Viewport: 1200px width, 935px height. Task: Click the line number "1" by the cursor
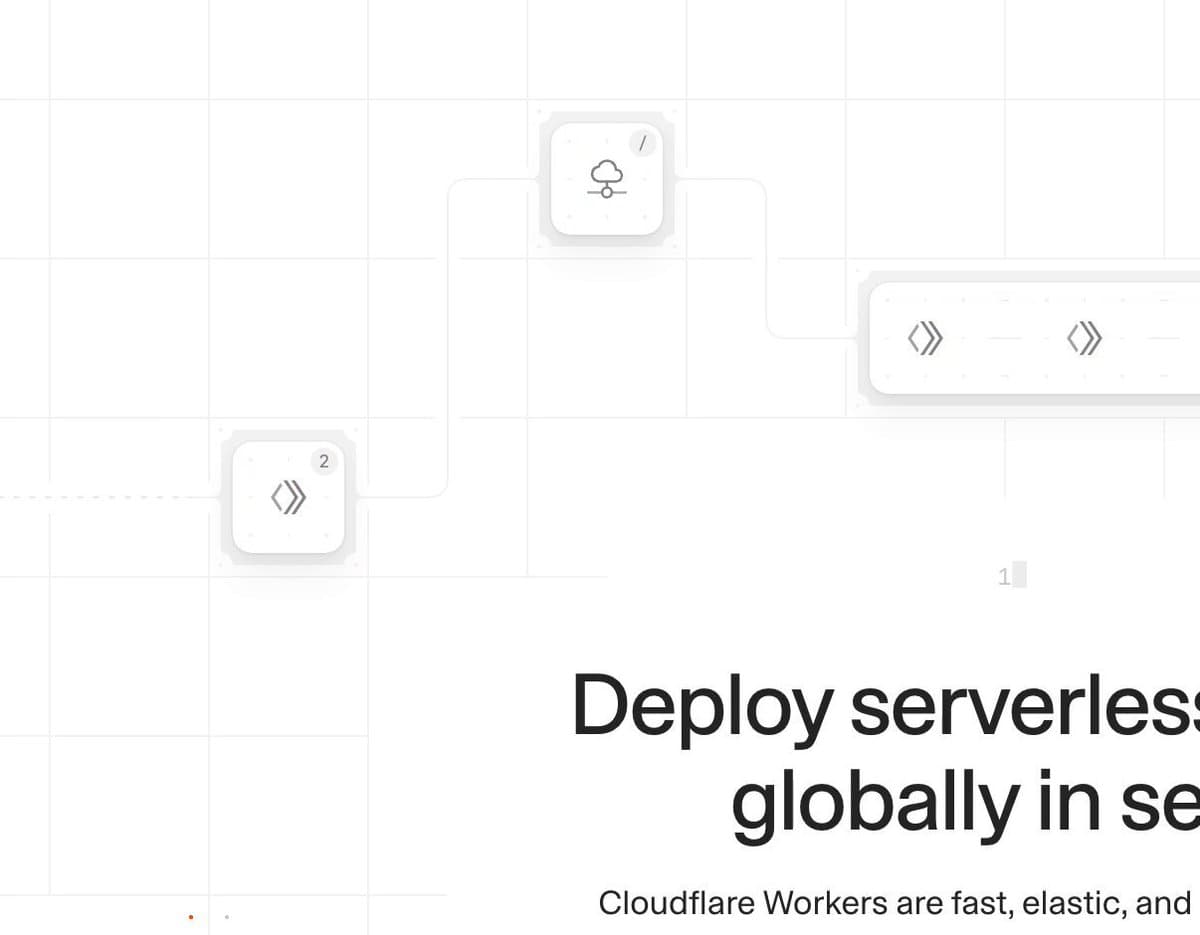click(x=1004, y=576)
